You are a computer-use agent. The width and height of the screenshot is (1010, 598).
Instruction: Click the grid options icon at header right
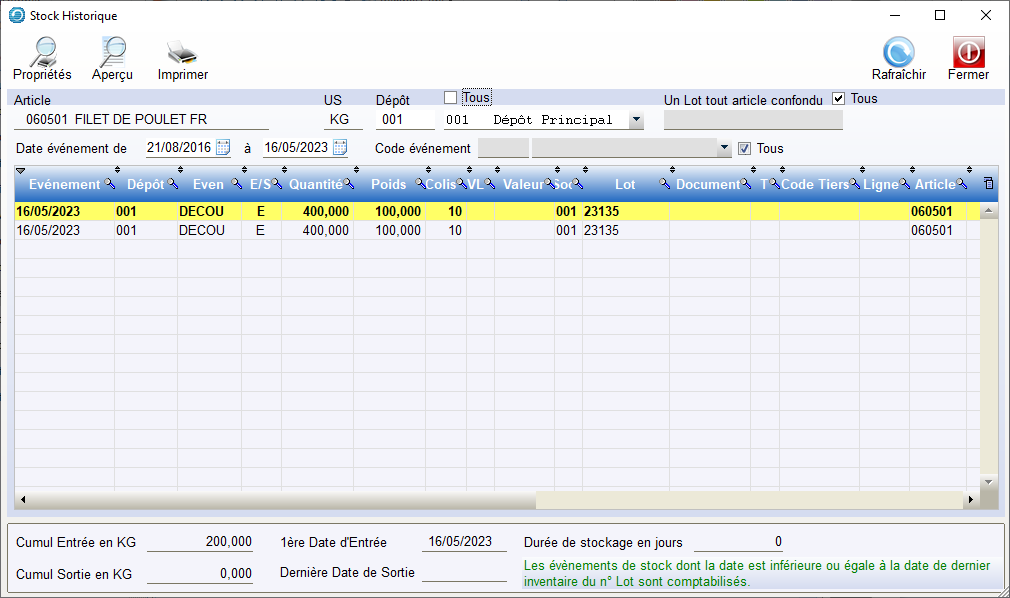click(988, 184)
